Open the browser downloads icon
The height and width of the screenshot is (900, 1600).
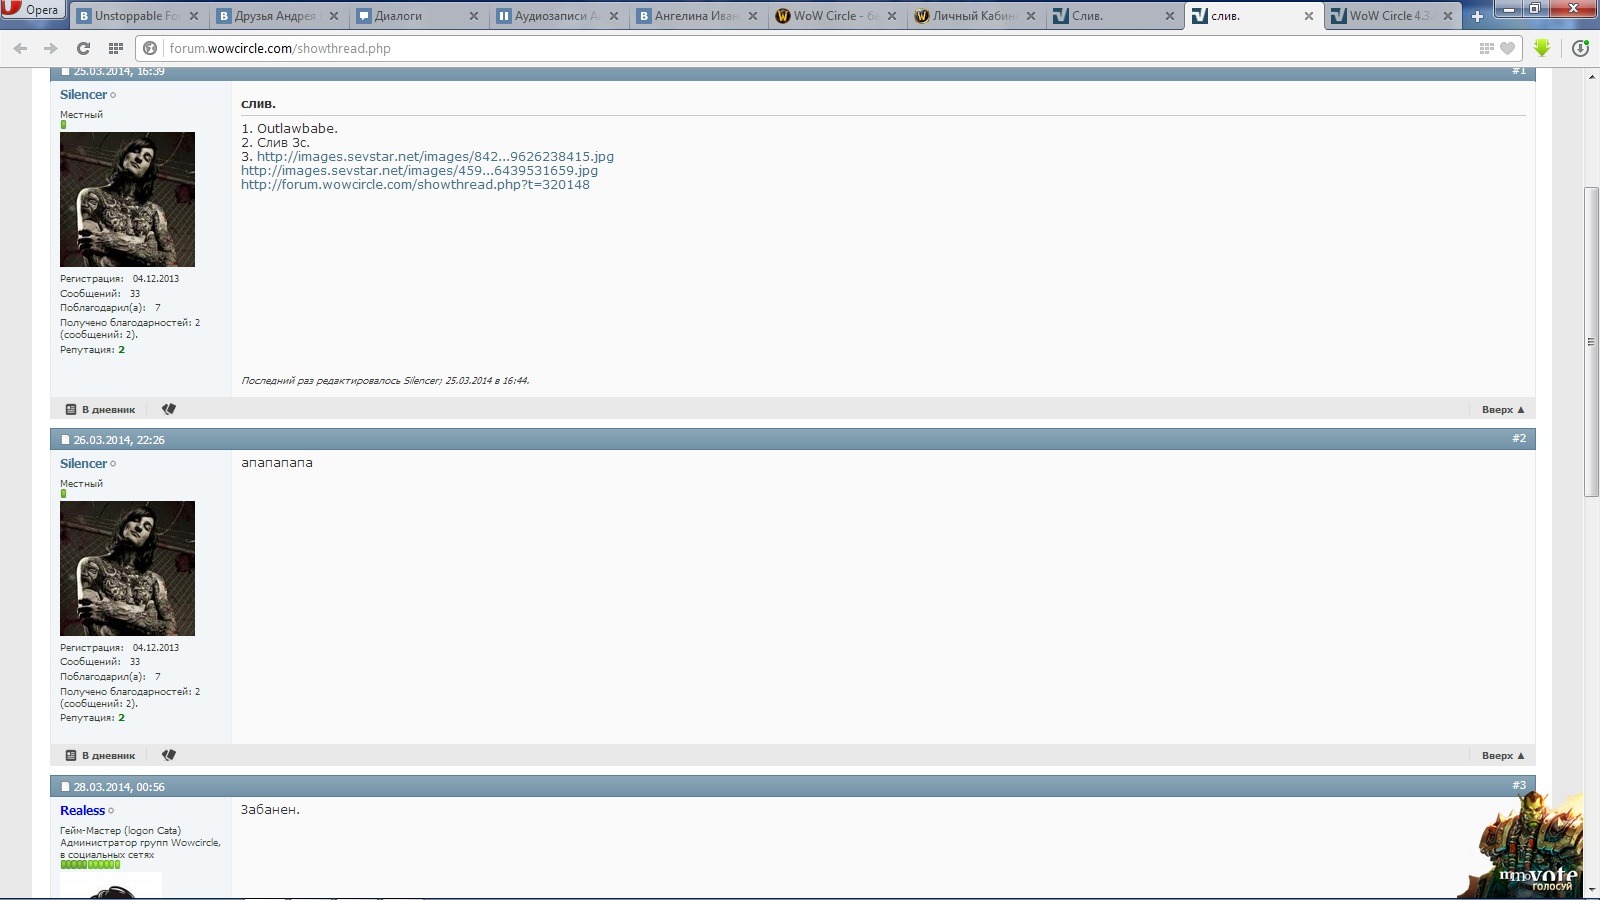(1580, 48)
